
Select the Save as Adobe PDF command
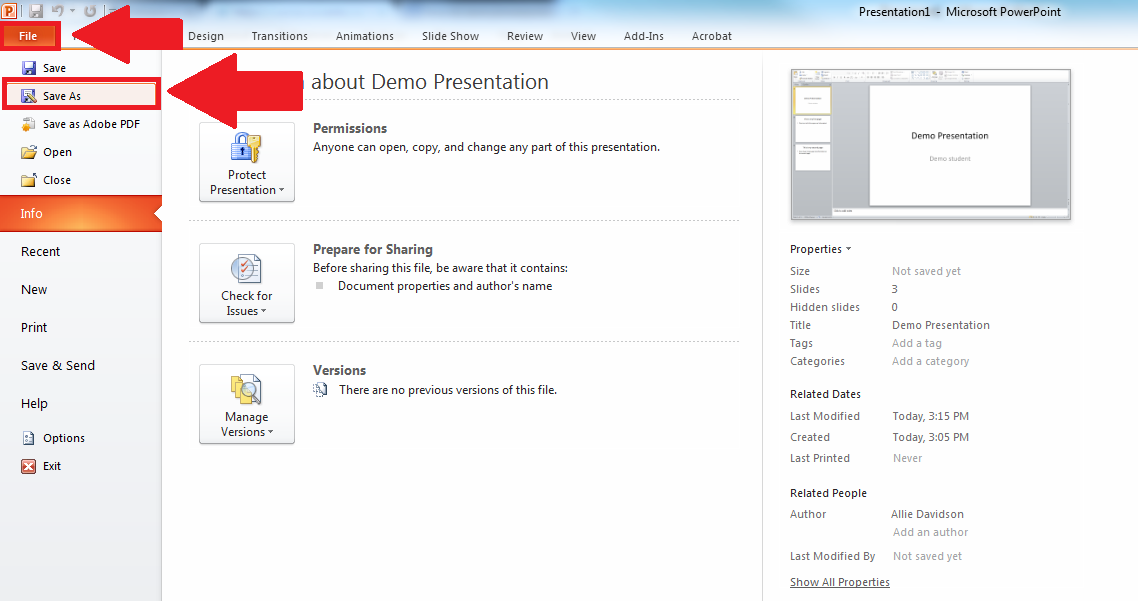point(90,123)
